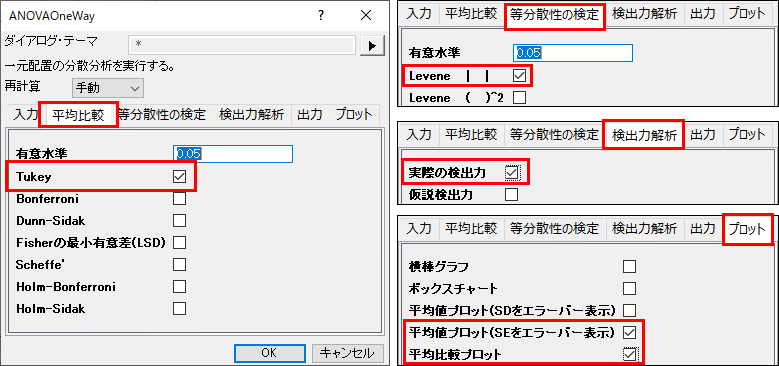Image resolution: width=779 pixels, height=366 pixels.
Task: Select 平均比較 tab in bottom-right panel
Action: coord(470,229)
